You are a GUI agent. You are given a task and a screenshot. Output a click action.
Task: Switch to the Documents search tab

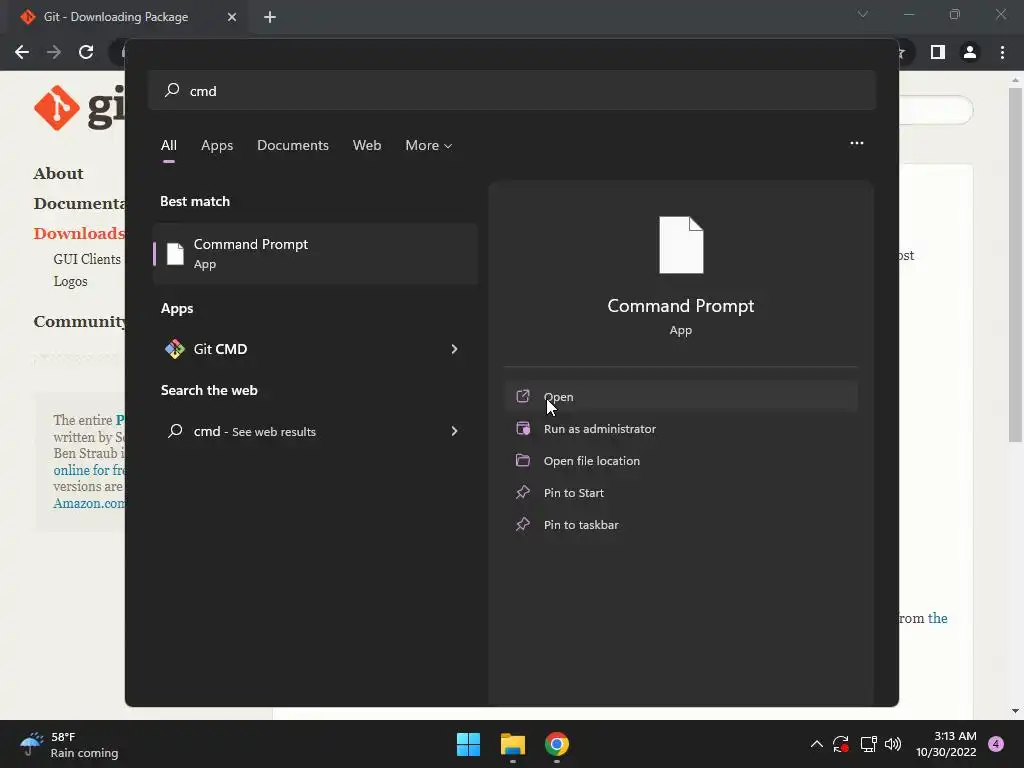click(x=293, y=146)
